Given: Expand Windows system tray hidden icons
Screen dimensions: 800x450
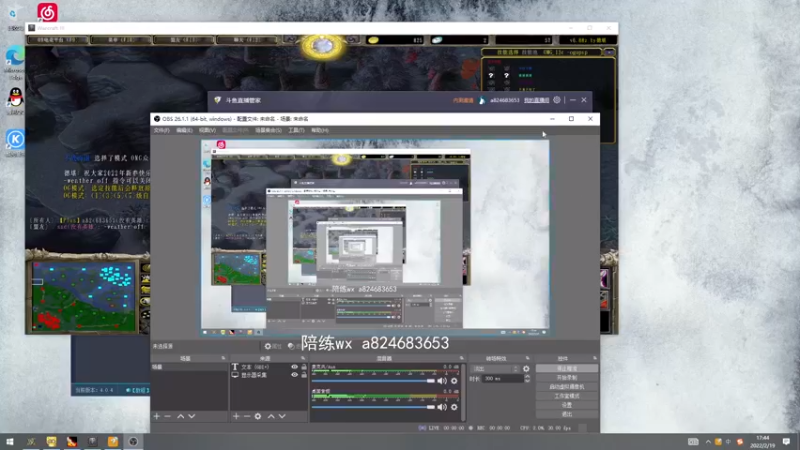Looking at the screenshot, I should [x=708, y=442].
